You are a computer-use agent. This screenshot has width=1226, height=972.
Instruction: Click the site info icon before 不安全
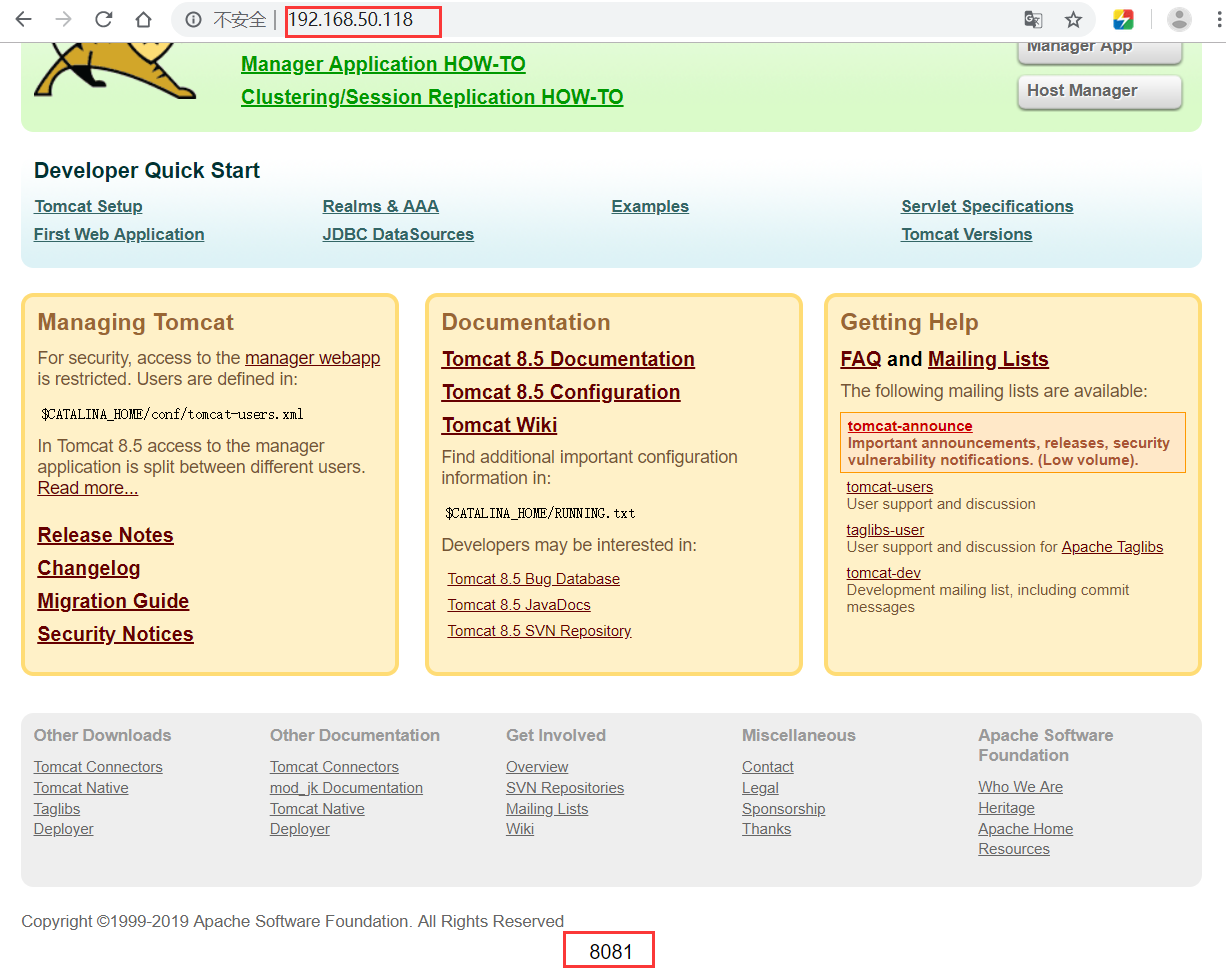click(194, 20)
